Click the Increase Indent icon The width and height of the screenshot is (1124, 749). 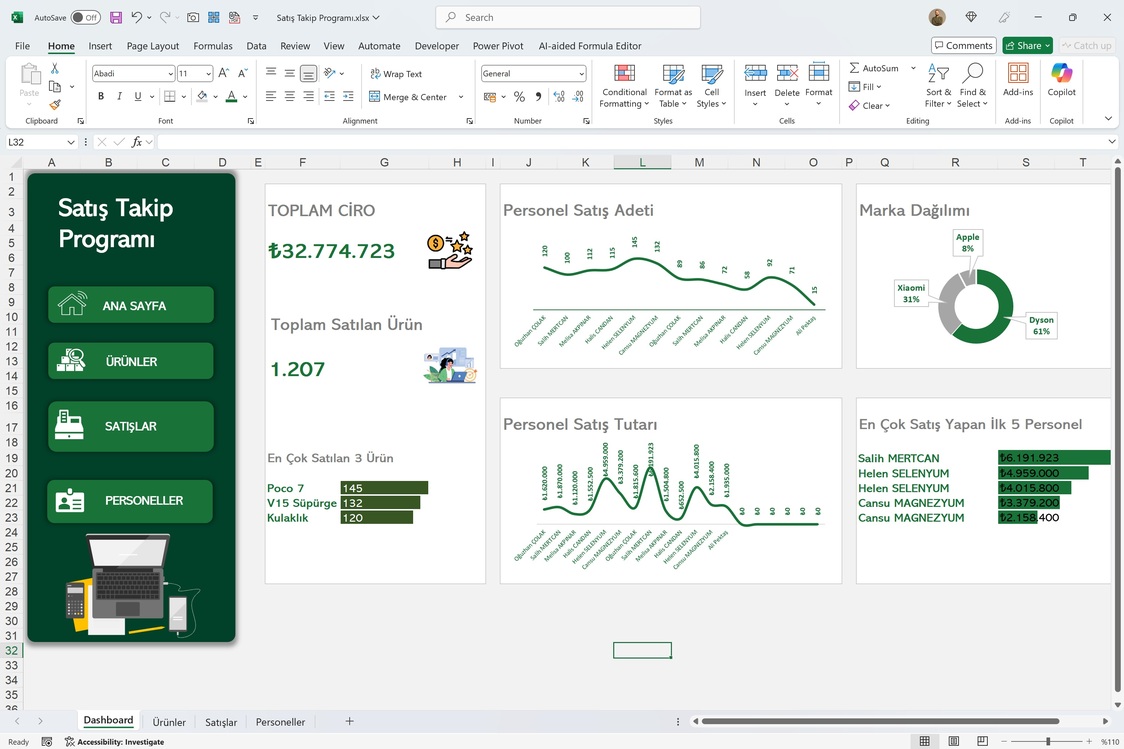click(x=348, y=96)
